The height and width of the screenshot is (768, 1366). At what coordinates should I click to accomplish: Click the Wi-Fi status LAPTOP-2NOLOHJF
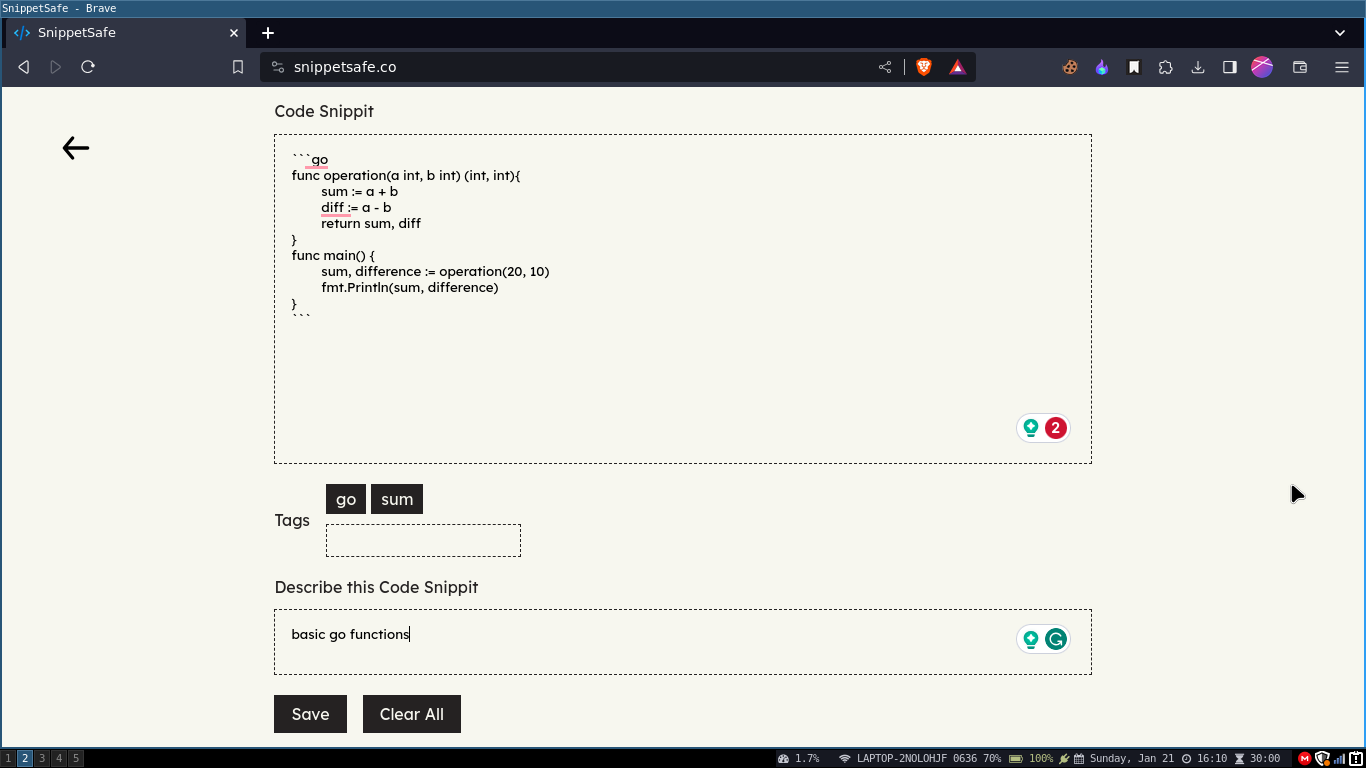pyautogui.click(x=919, y=759)
